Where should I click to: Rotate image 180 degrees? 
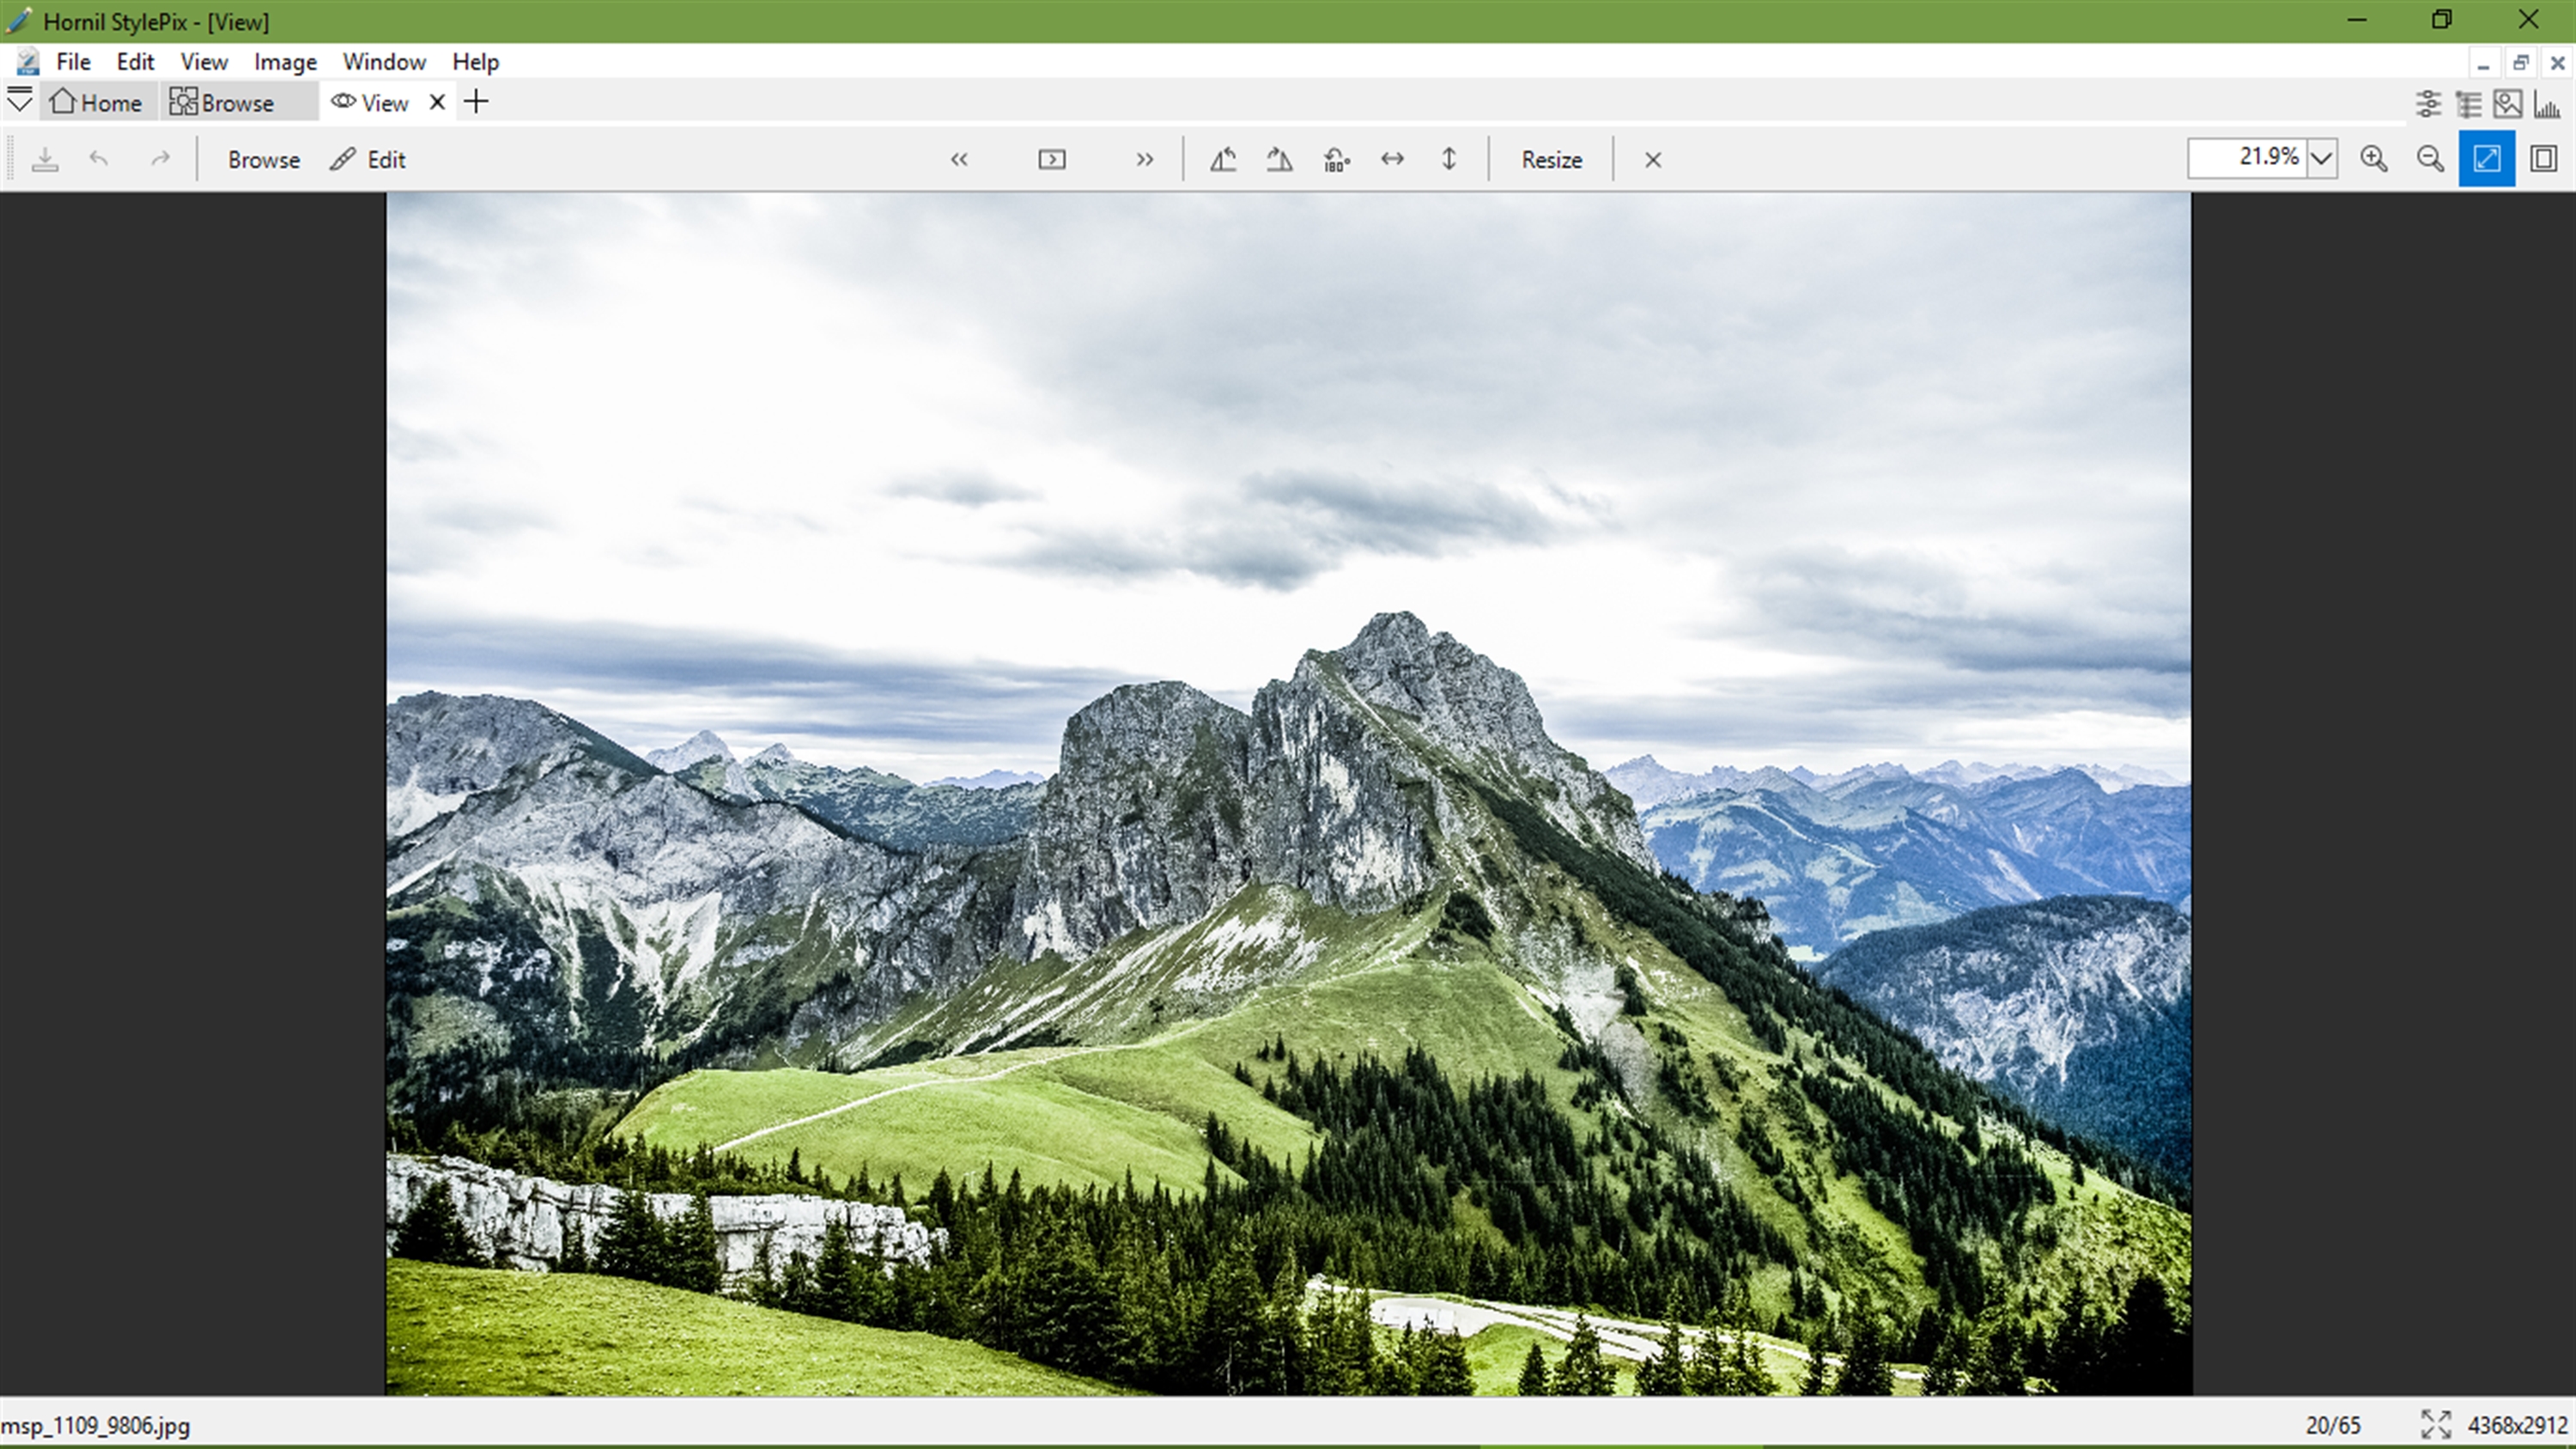[x=1336, y=160]
